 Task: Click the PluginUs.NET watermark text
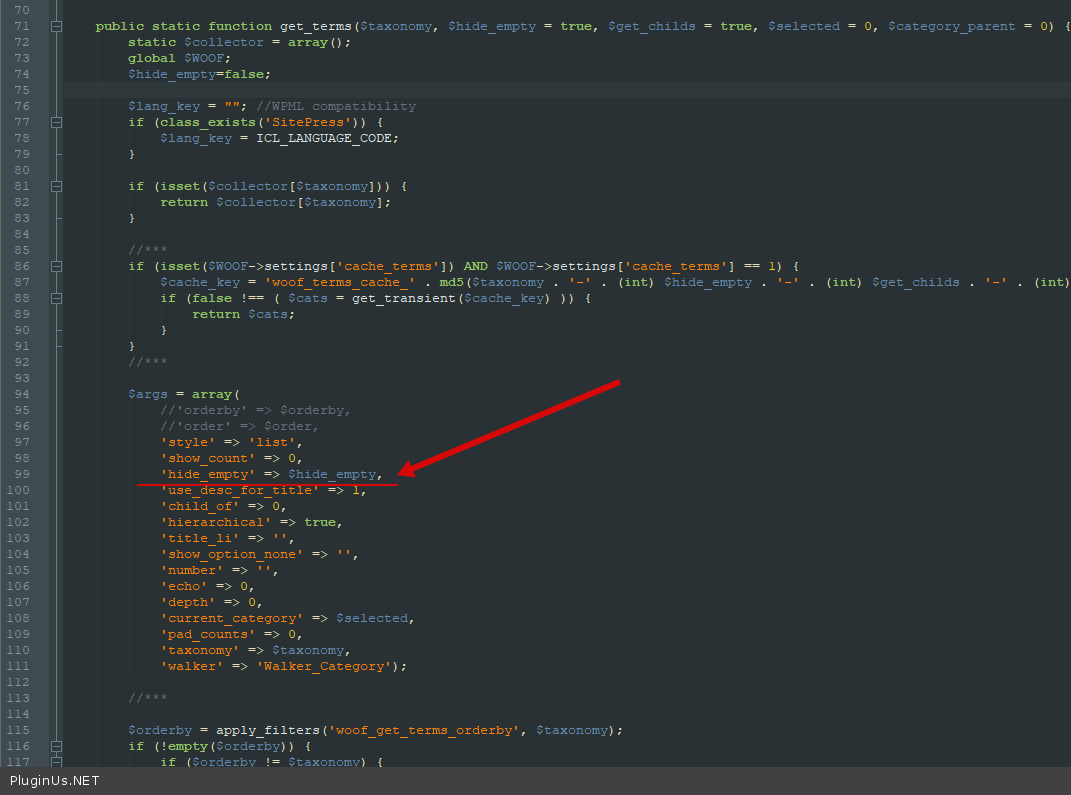tap(55, 781)
